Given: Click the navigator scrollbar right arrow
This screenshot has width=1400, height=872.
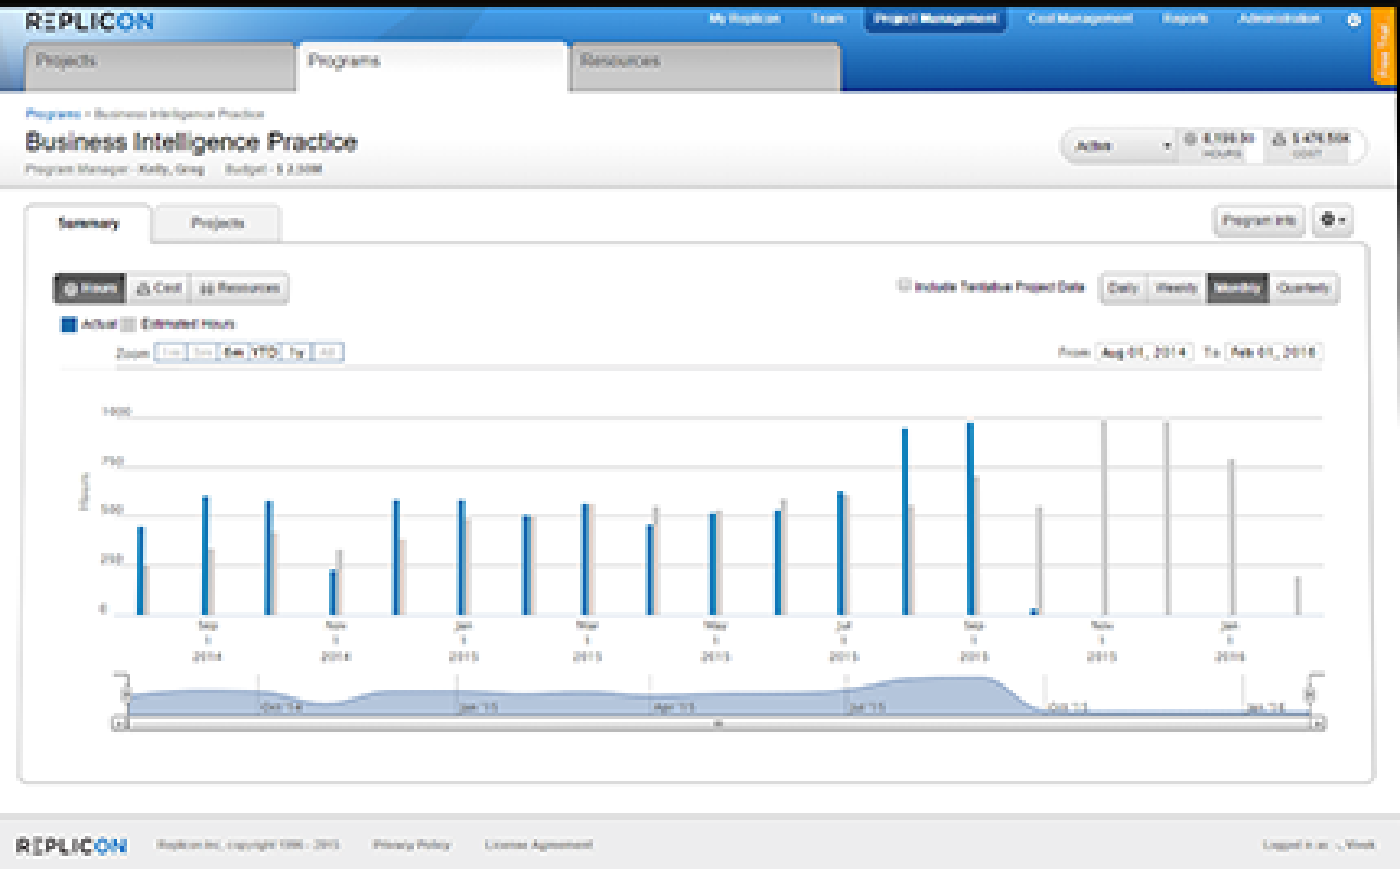Looking at the screenshot, I should coord(1319,723).
